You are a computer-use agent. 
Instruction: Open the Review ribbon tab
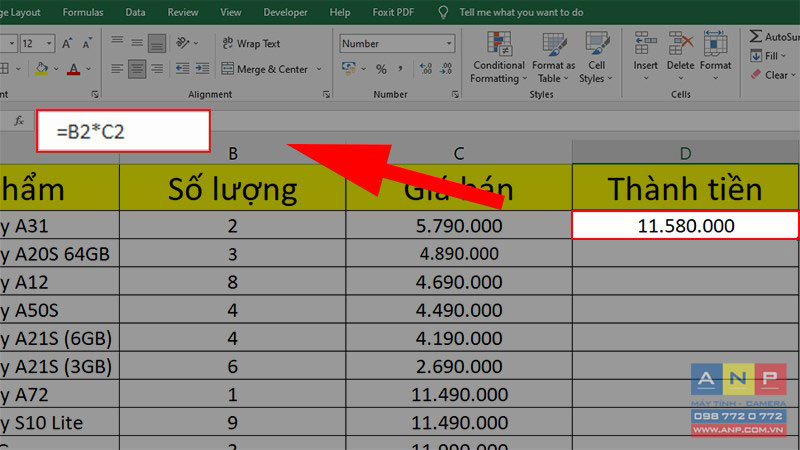click(x=183, y=12)
